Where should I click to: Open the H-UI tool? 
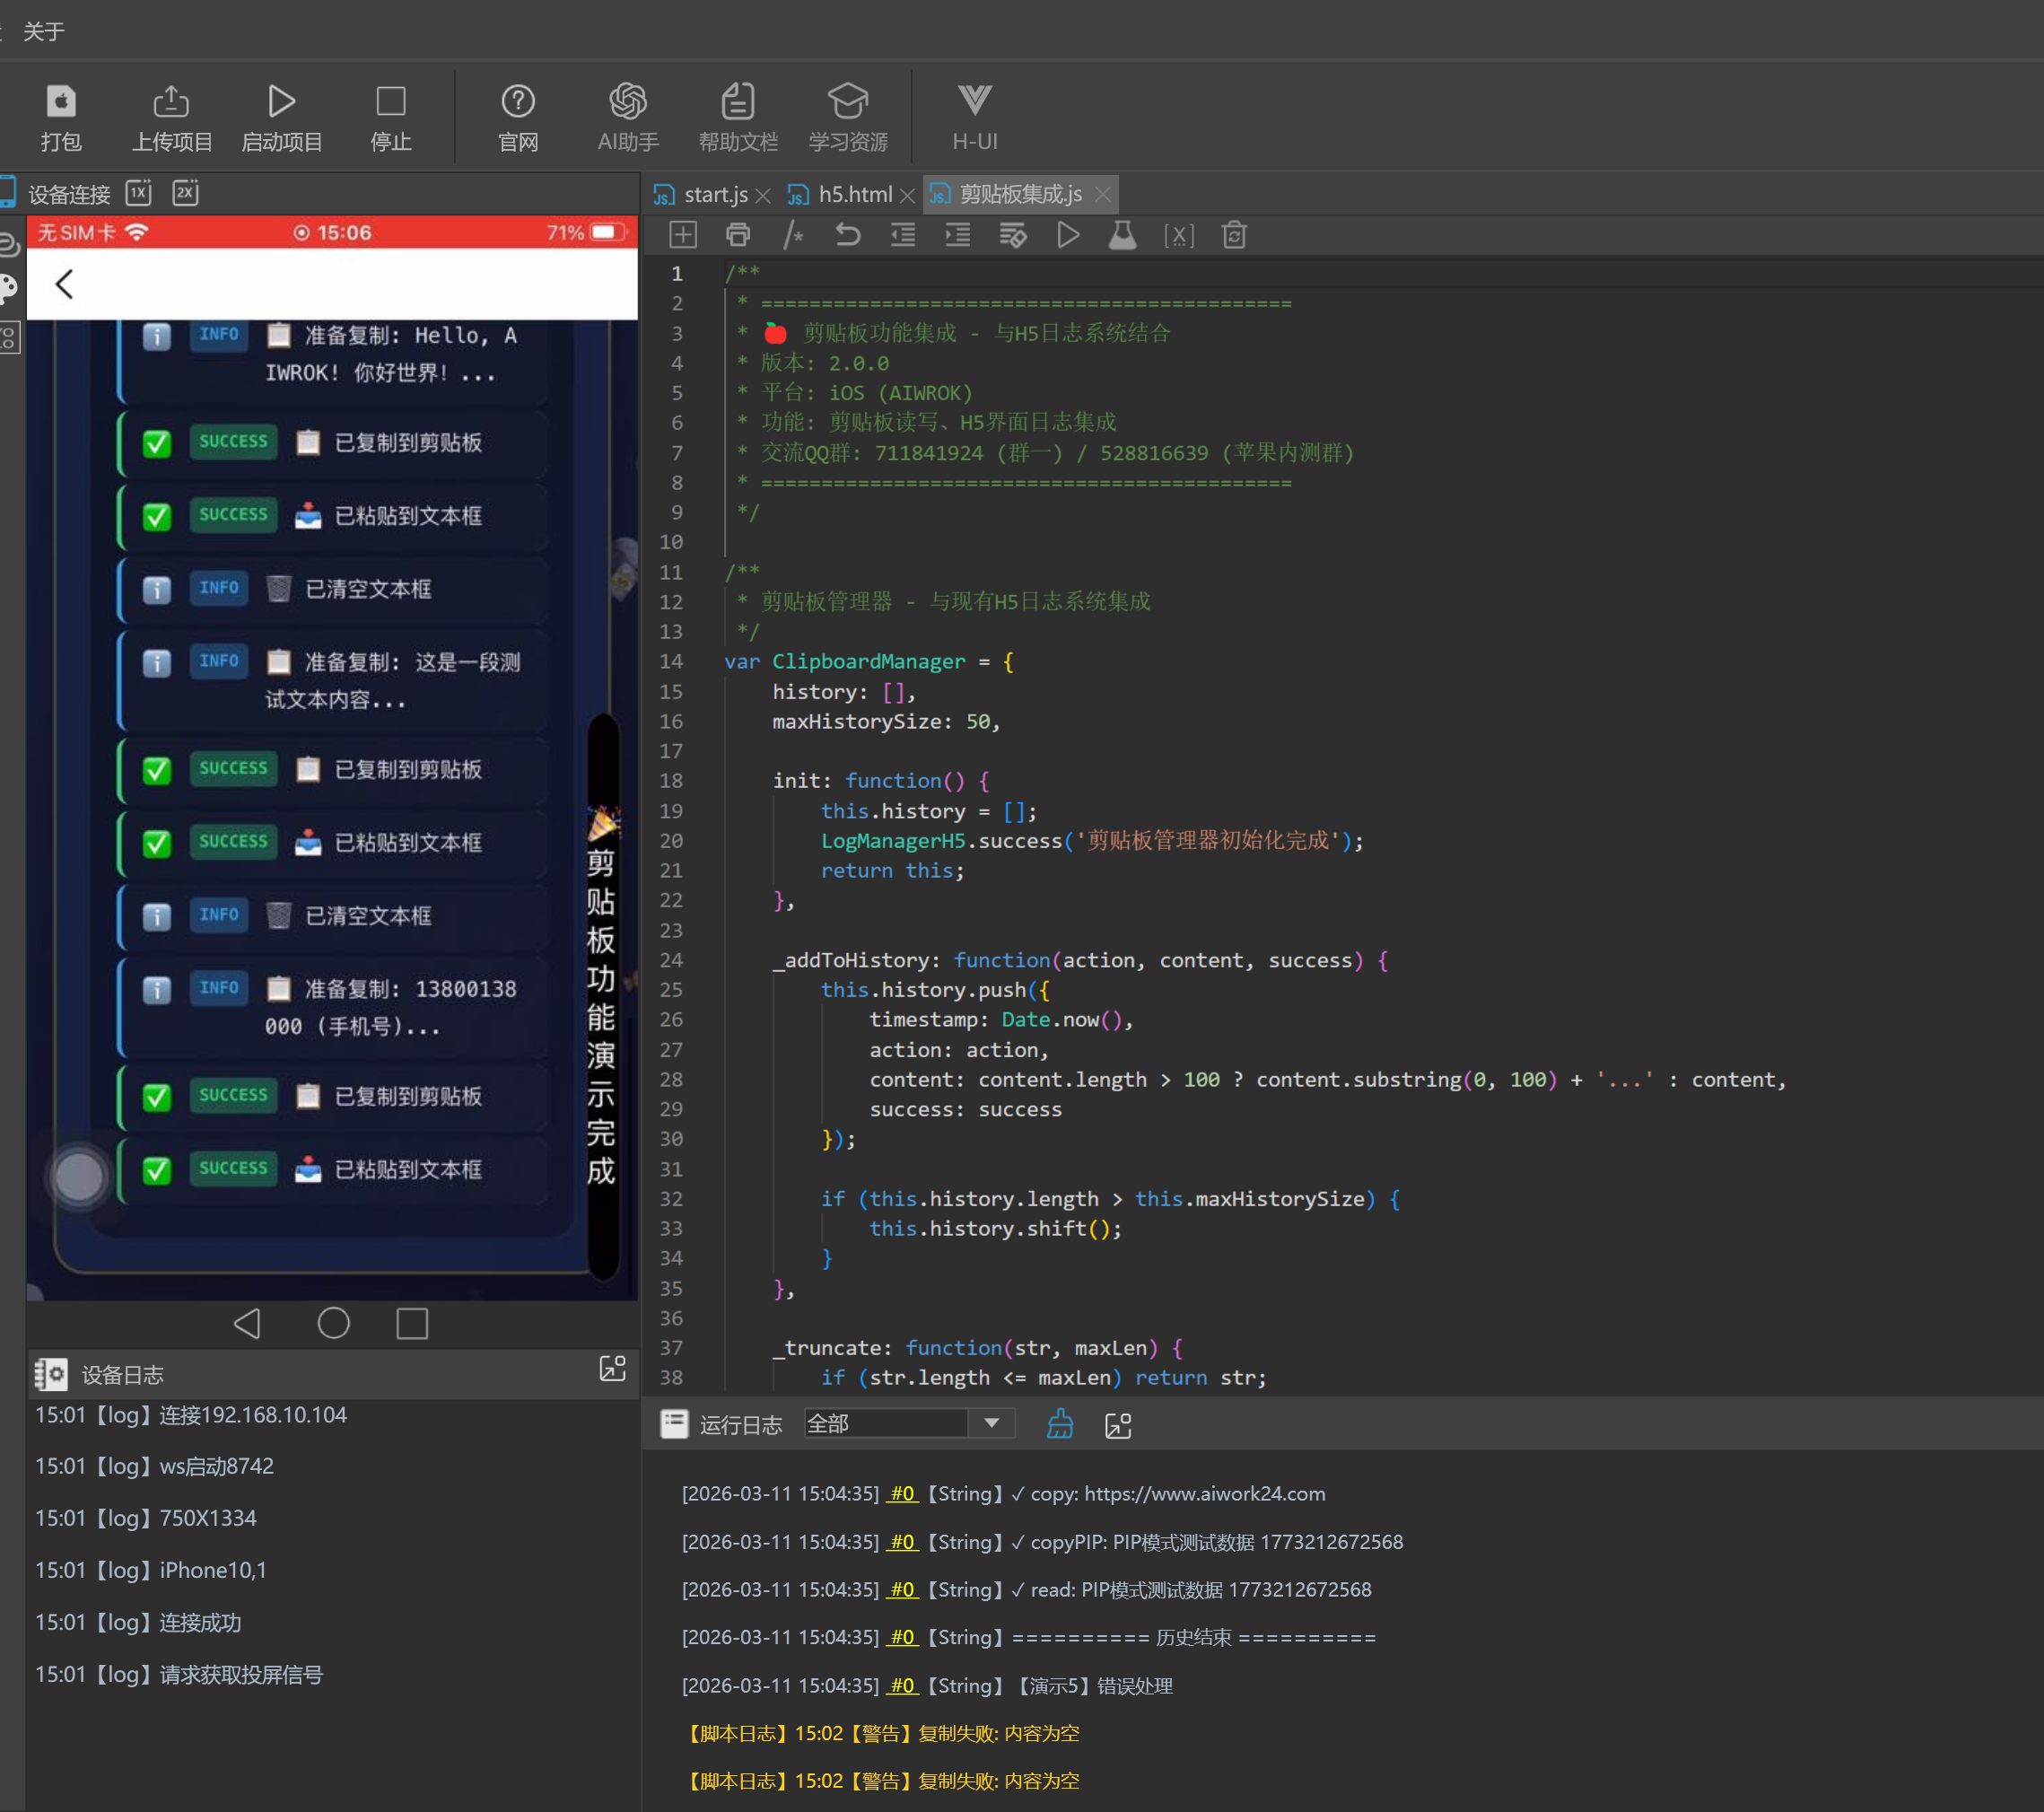pyautogui.click(x=974, y=101)
